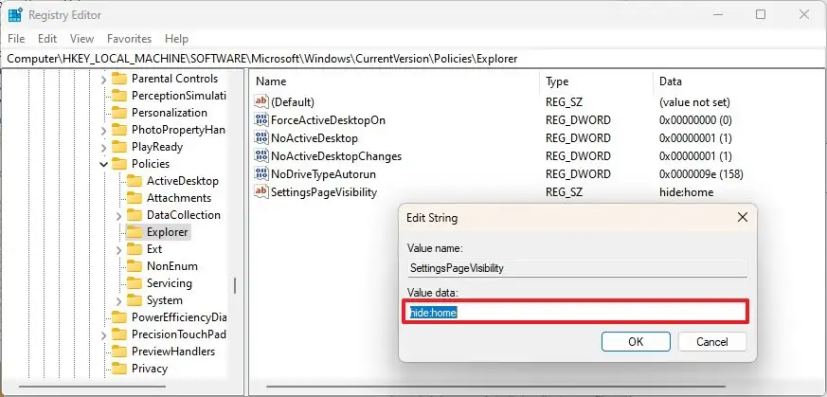
Task: Click the (Default) string value icon
Action: pyautogui.click(x=261, y=102)
